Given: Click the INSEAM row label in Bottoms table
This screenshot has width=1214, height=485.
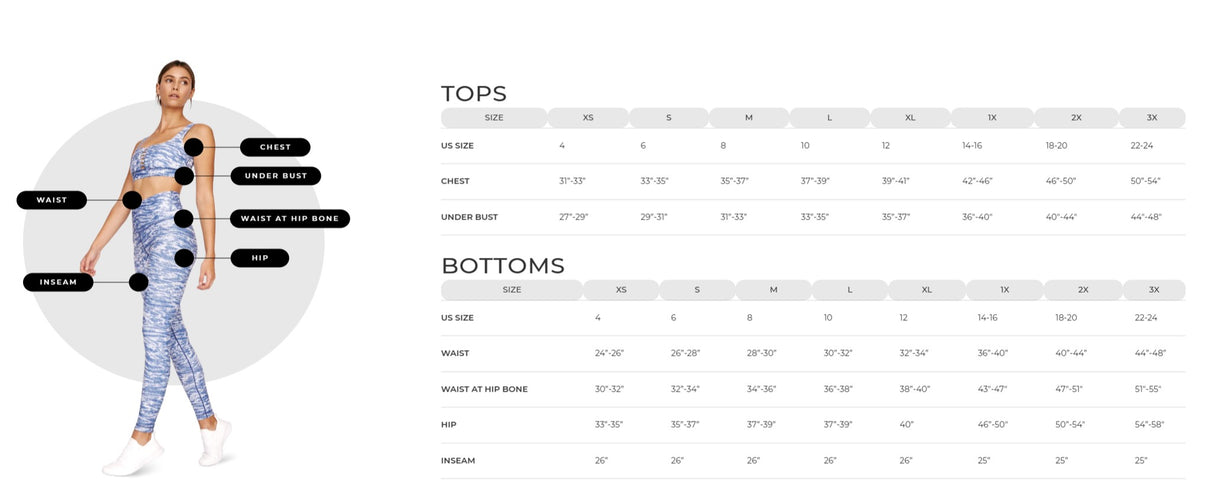Looking at the screenshot, I should click(x=458, y=461).
